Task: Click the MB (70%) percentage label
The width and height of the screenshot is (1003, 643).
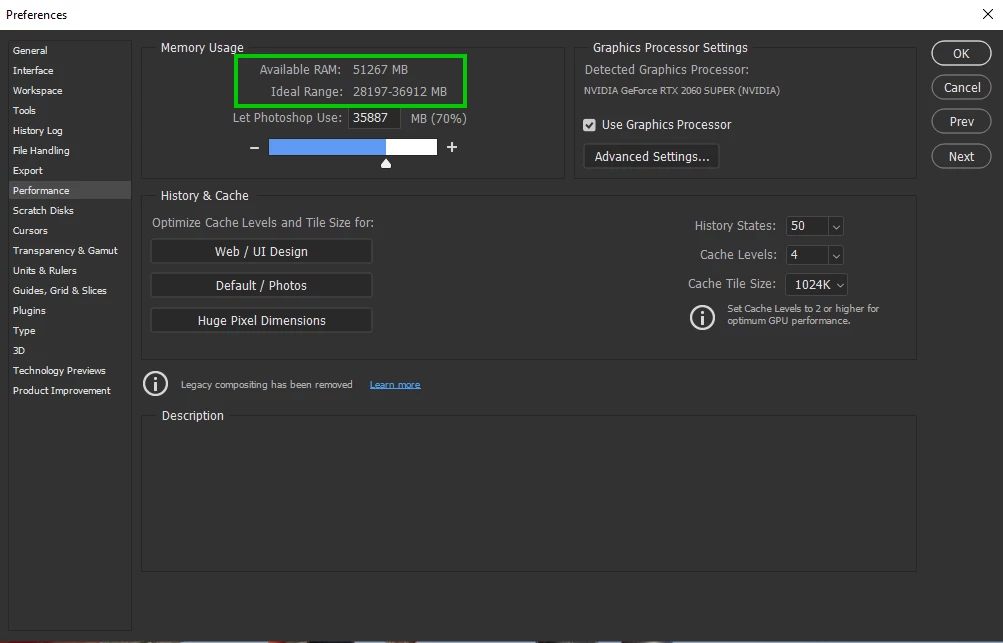Action: coord(438,118)
